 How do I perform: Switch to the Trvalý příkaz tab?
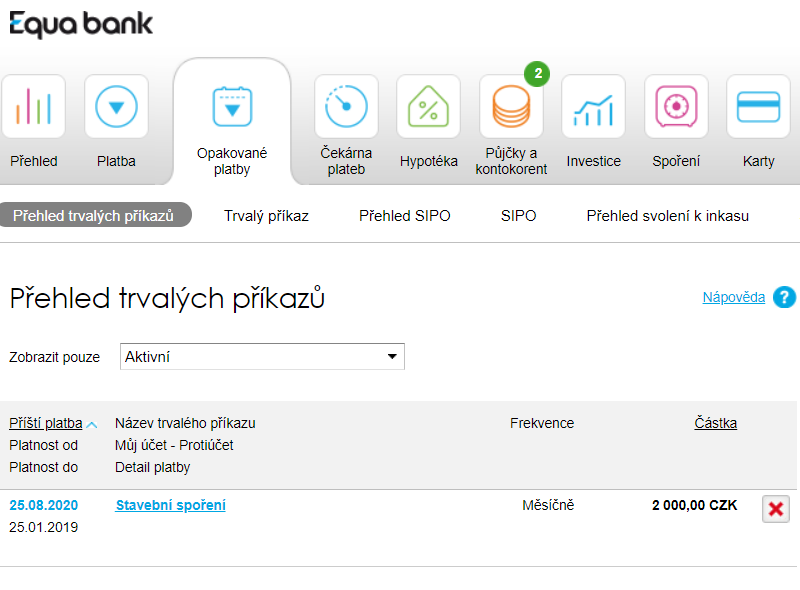tap(266, 216)
